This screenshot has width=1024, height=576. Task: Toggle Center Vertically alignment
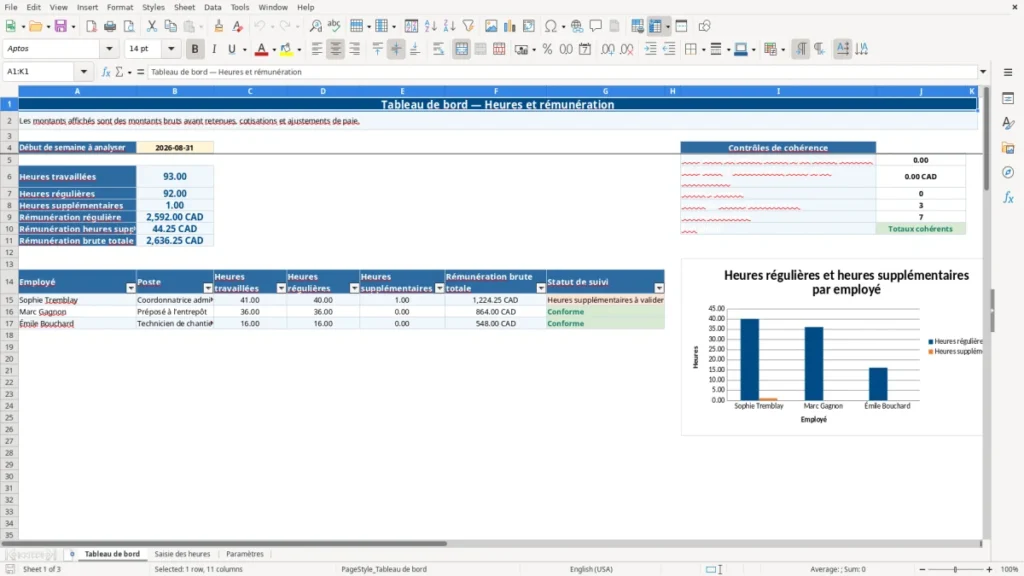(x=396, y=49)
